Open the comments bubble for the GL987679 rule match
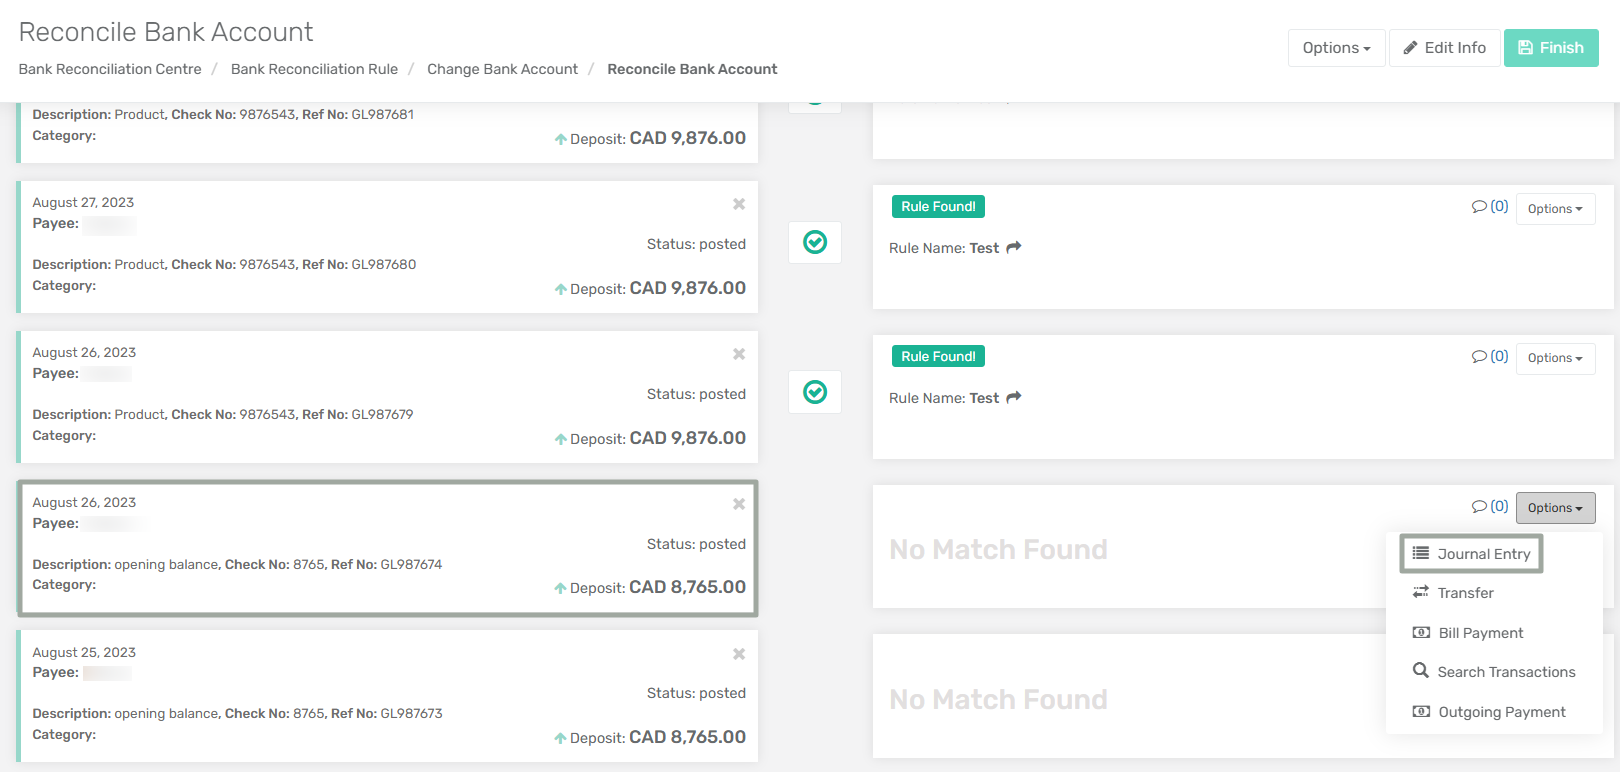The width and height of the screenshot is (1620, 772). point(1490,356)
